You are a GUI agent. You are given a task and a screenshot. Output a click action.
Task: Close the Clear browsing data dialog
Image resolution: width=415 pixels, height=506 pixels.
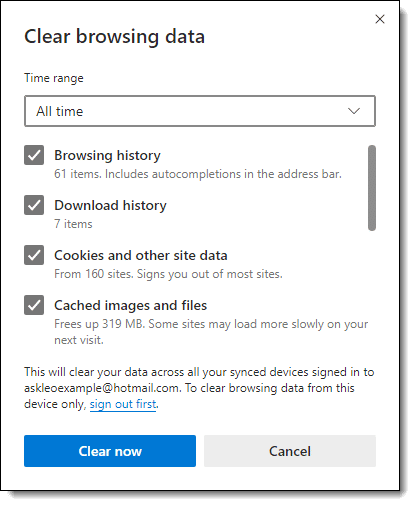pos(380,19)
